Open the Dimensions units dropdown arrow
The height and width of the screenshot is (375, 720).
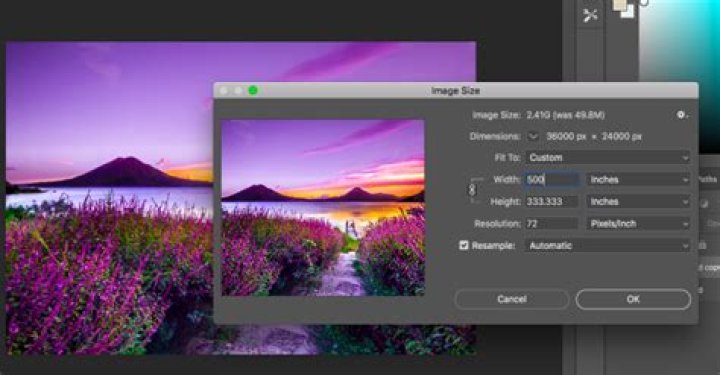[533, 136]
